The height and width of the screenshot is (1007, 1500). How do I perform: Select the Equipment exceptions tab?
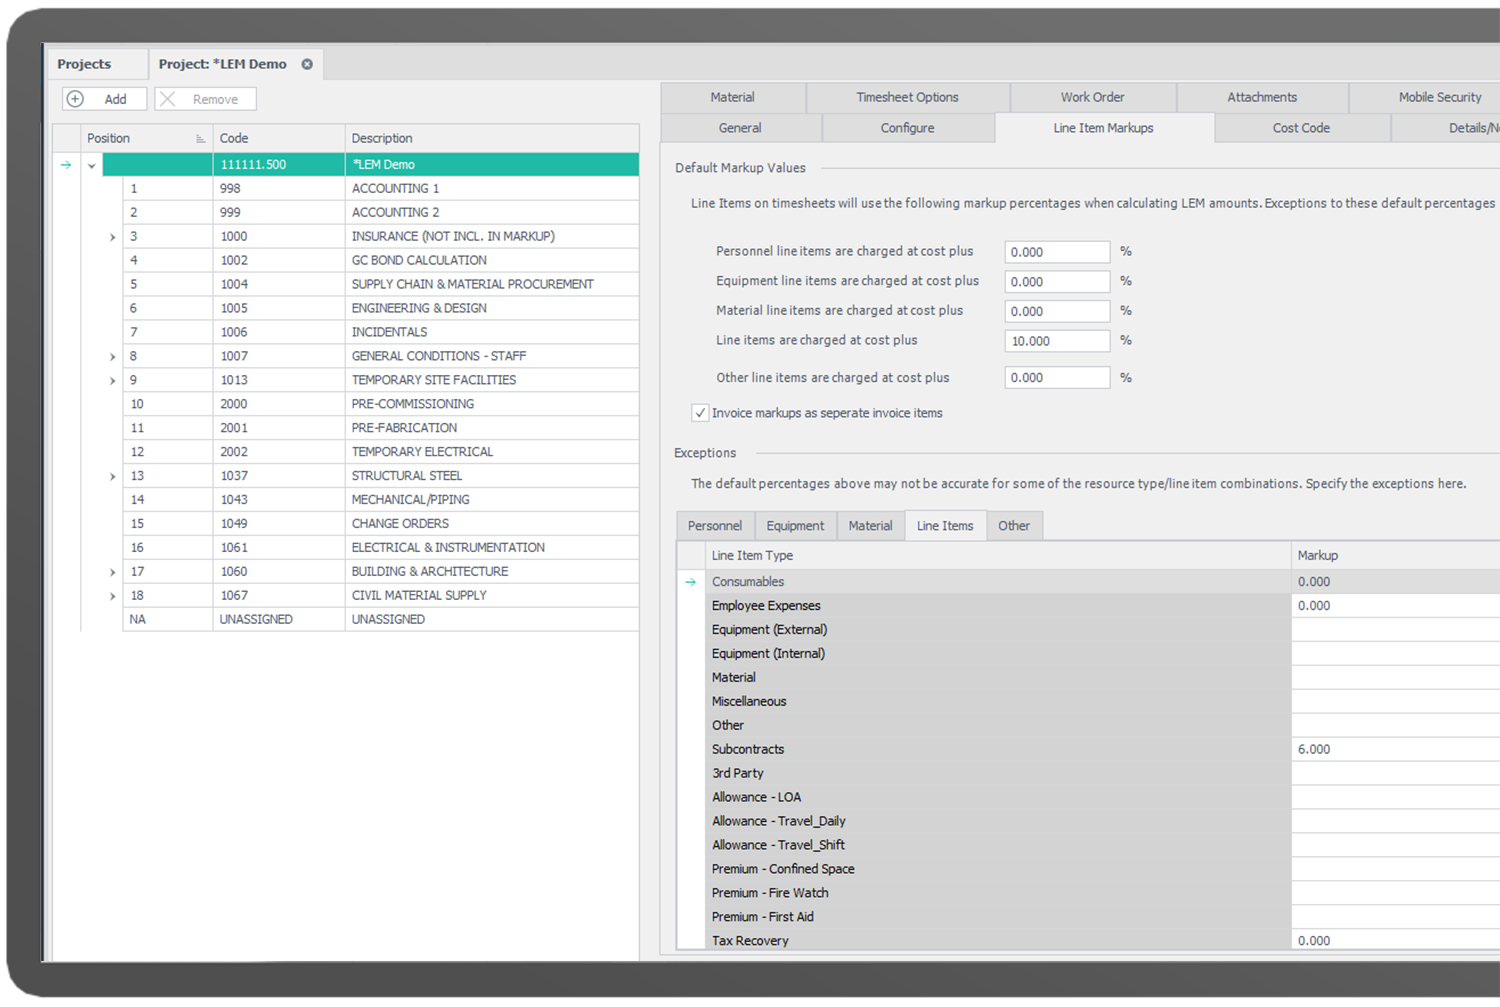coord(795,526)
